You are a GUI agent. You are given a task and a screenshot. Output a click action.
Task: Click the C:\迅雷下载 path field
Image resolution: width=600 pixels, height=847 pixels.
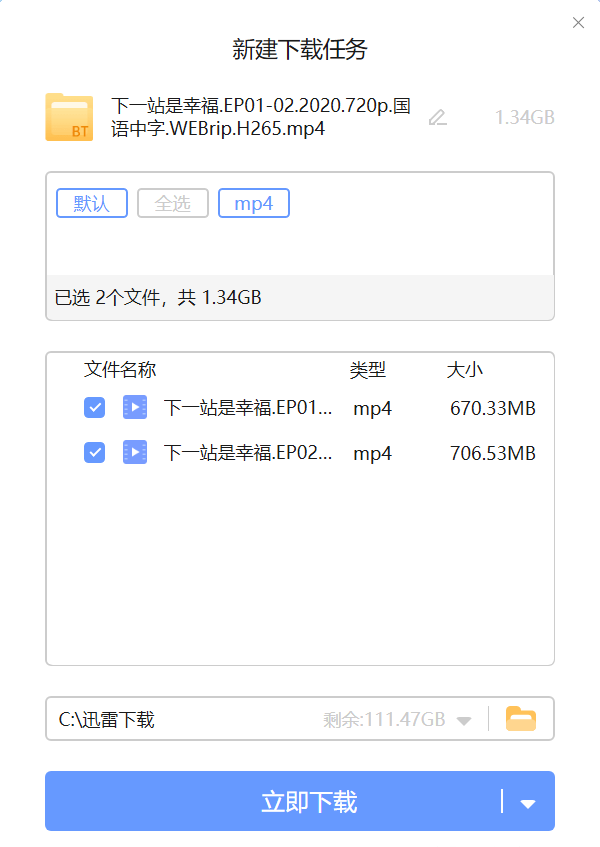pos(300,719)
